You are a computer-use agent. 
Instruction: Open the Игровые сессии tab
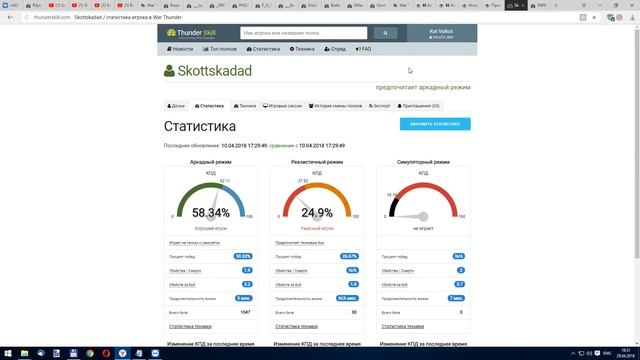click(282, 106)
